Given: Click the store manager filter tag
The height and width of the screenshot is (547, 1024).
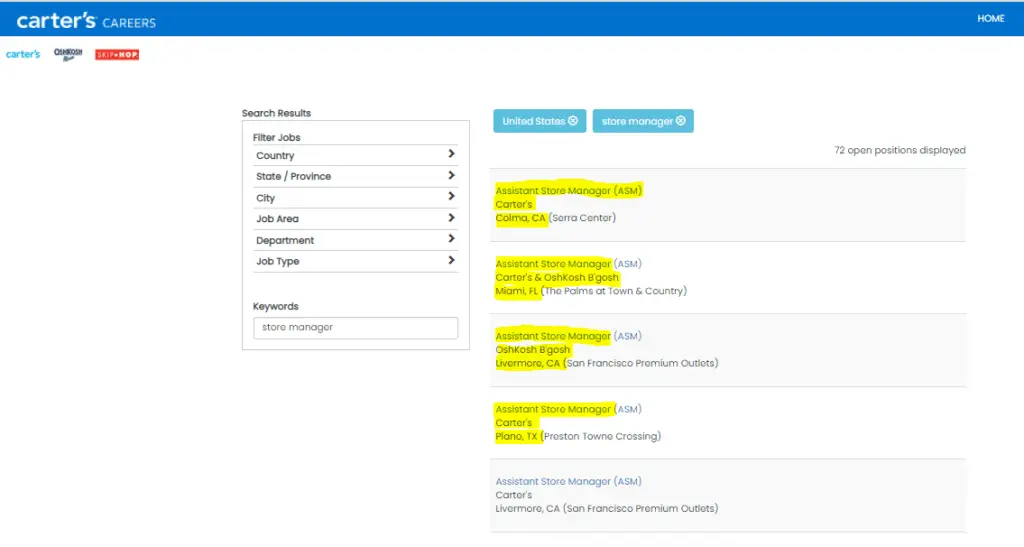Looking at the screenshot, I should [643, 121].
